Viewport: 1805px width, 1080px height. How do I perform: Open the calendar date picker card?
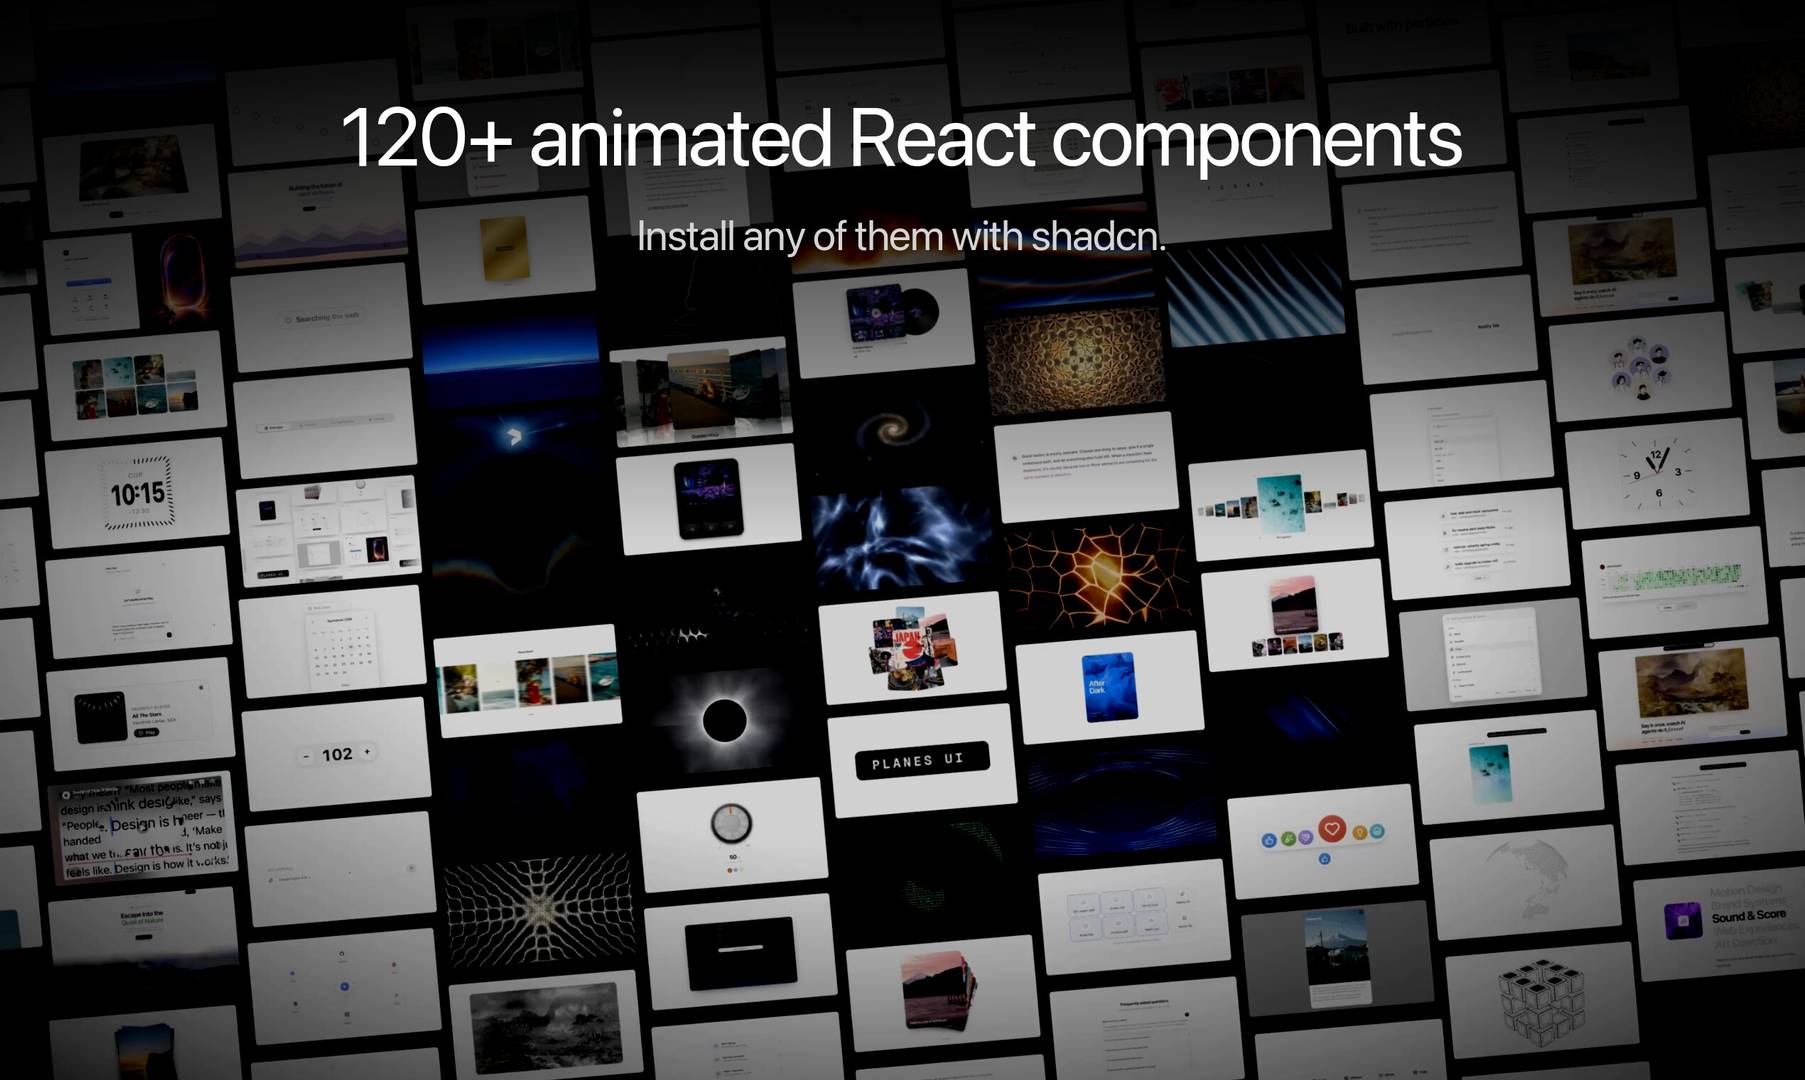tap(332, 641)
